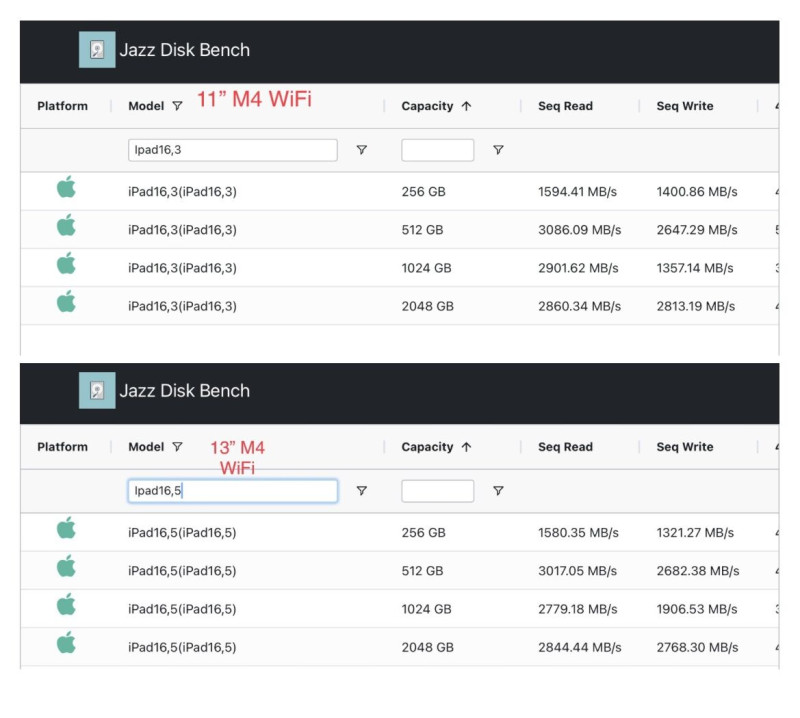Click the Capacity sort arrow in the bottom table
Viewport: 800px width, 718px height.
(466, 447)
